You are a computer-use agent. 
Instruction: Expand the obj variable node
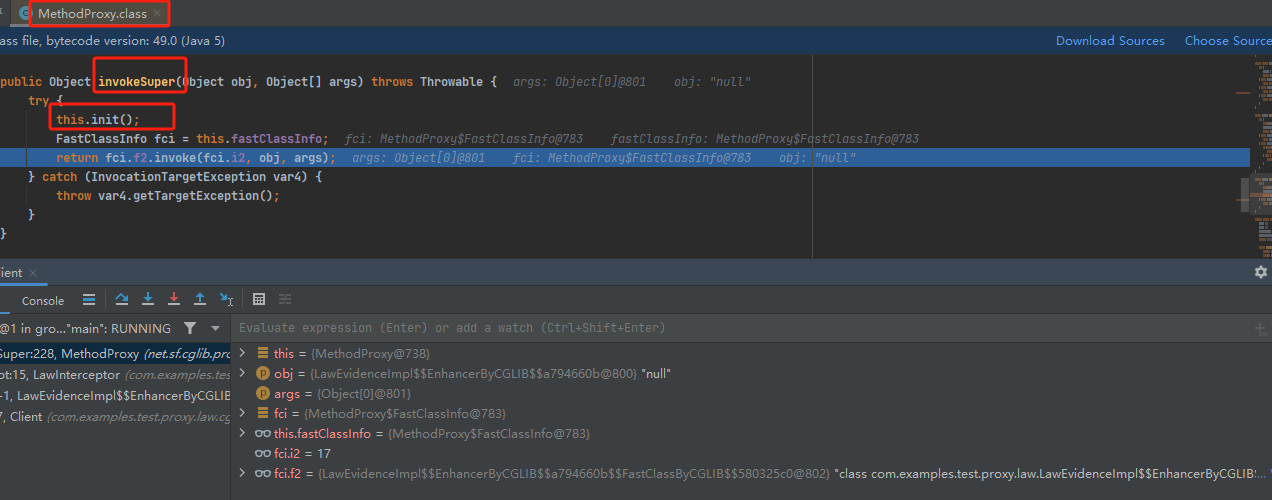click(x=242, y=373)
